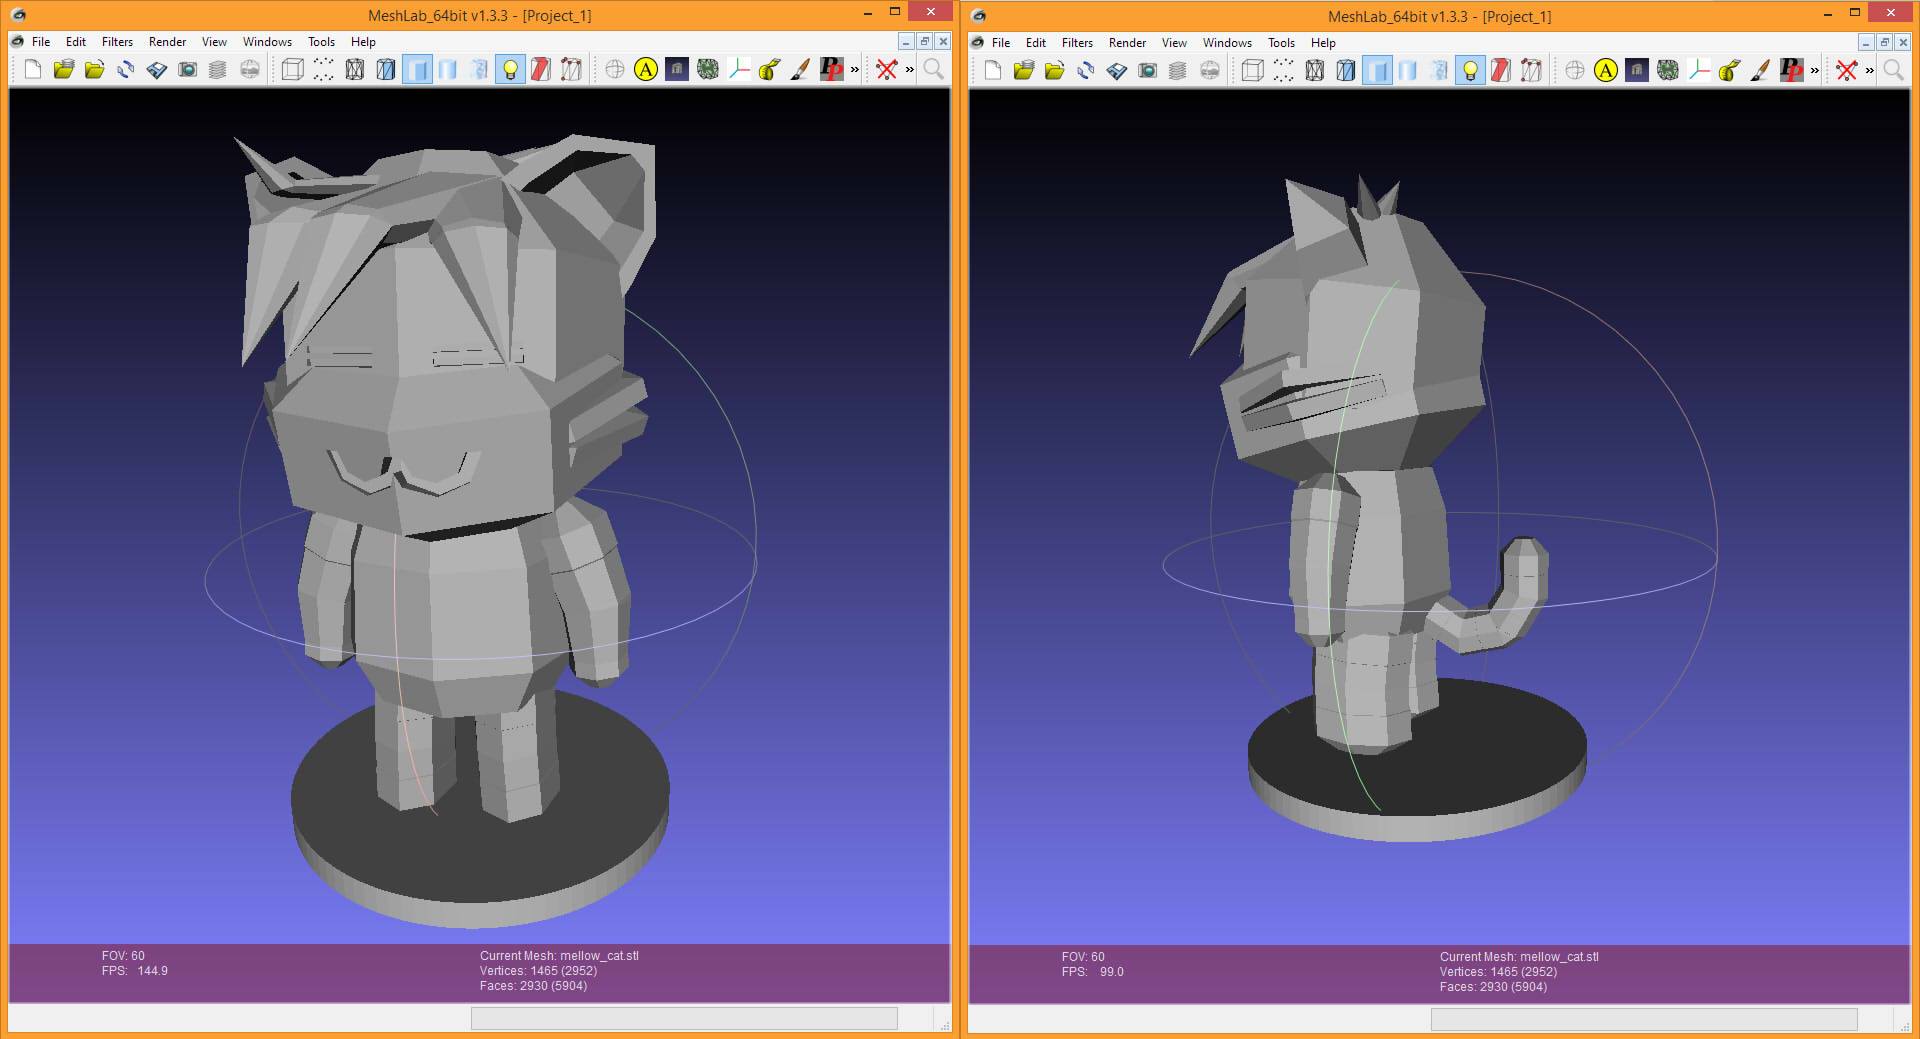The width and height of the screenshot is (1920, 1039).
Task: Select the Measuring tape tool in right window
Action: point(1729,70)
